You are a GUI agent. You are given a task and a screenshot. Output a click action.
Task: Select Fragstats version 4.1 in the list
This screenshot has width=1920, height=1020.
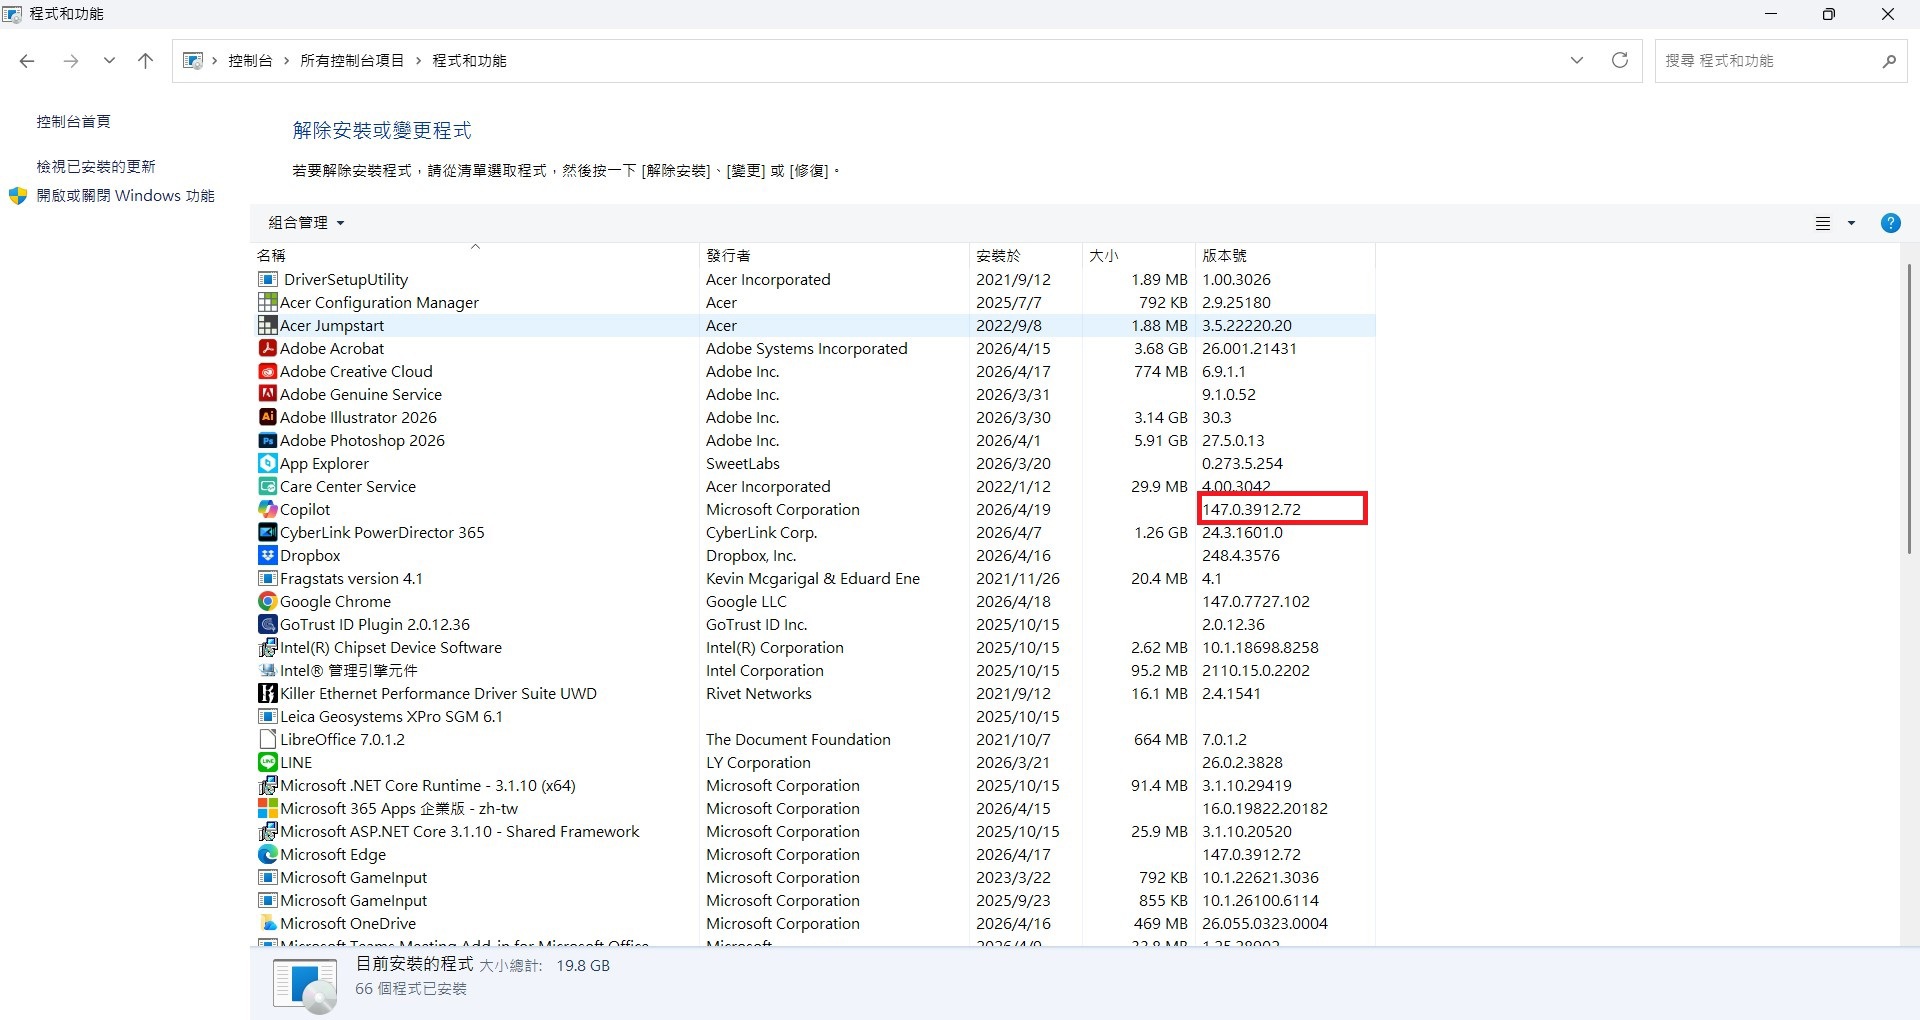[x=814, y=578]
